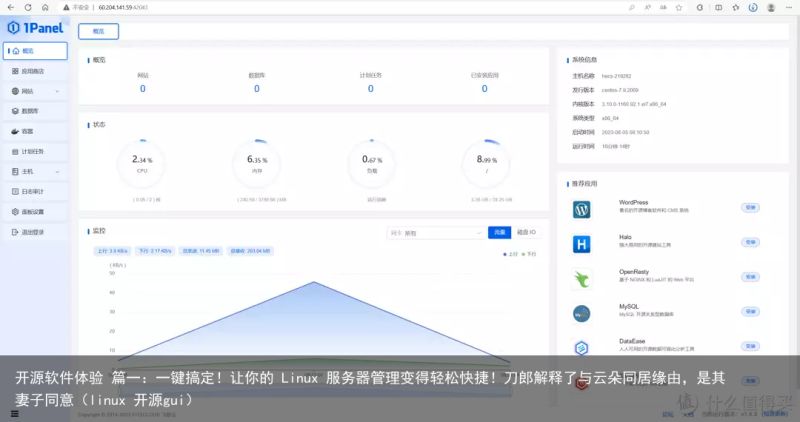Click the bookmark star in address bar
Viewport: 800px width, 422px height.
(x=679, y=8)
